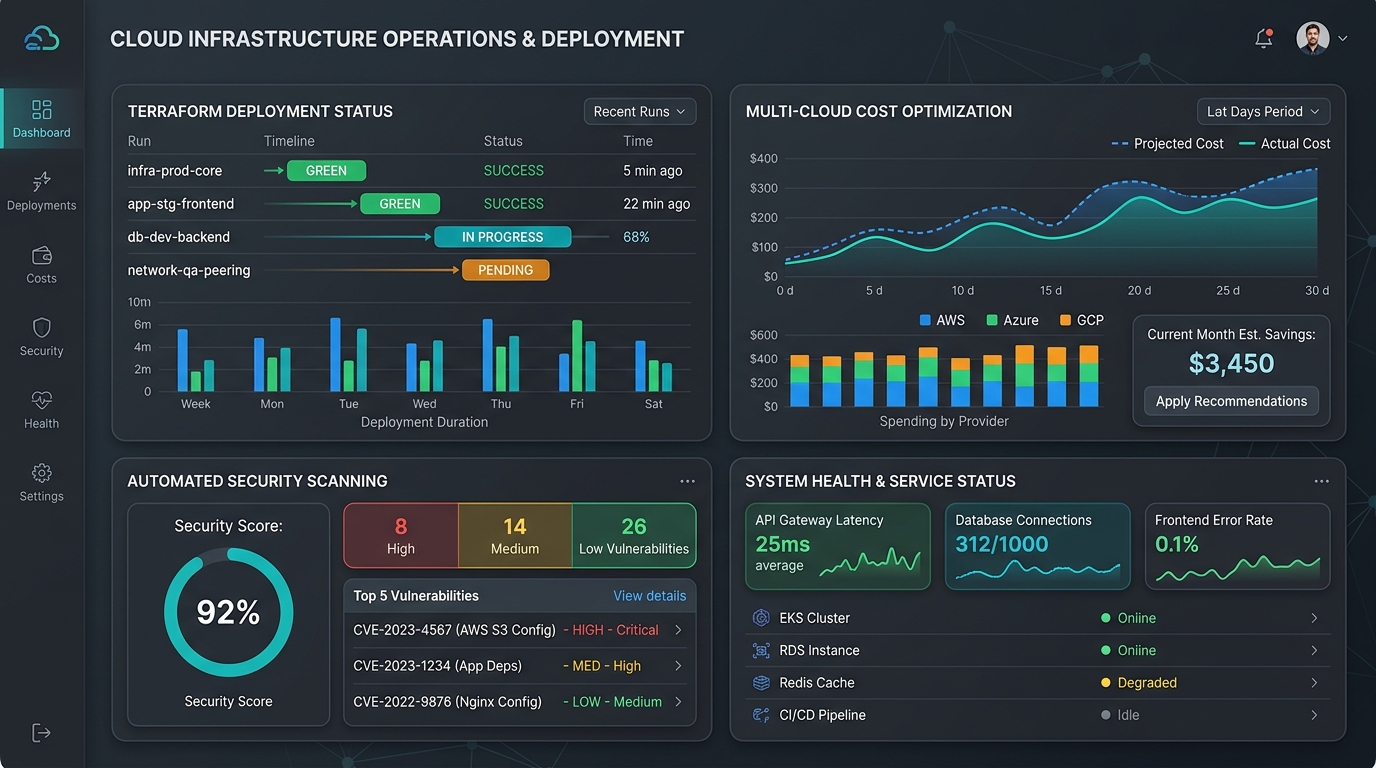Go to Security section label

coord(42,351)
